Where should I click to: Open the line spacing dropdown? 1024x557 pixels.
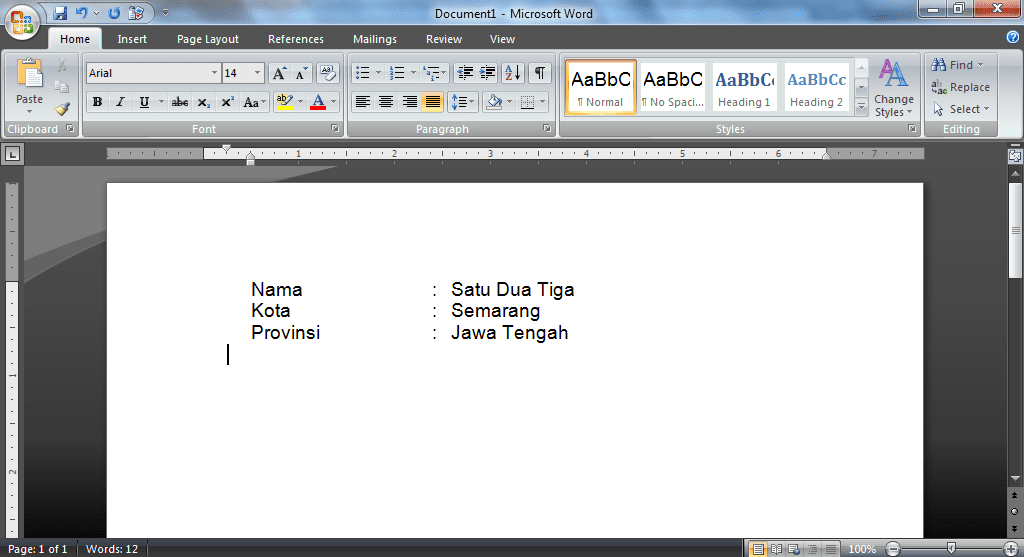pos(462,102)
